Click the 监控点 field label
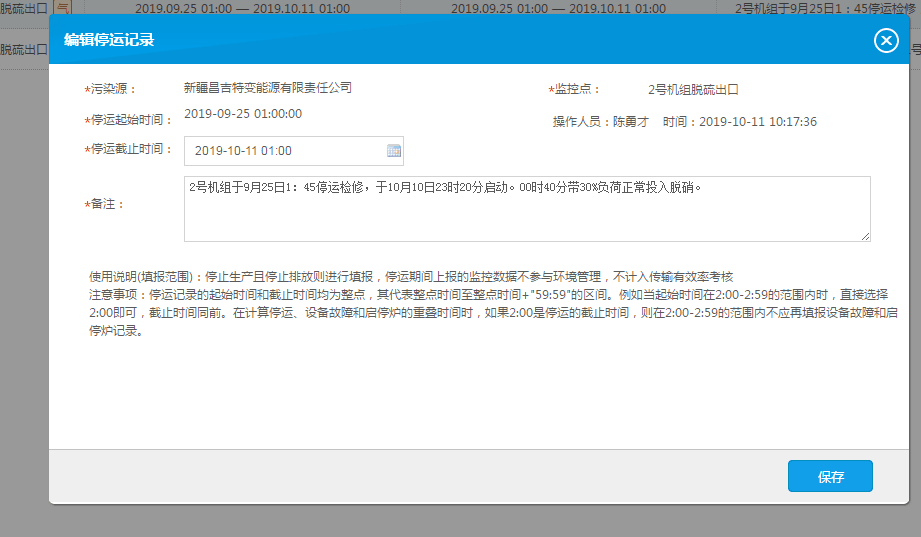Viewport: 921px width, 537px height. coord(574,89)
